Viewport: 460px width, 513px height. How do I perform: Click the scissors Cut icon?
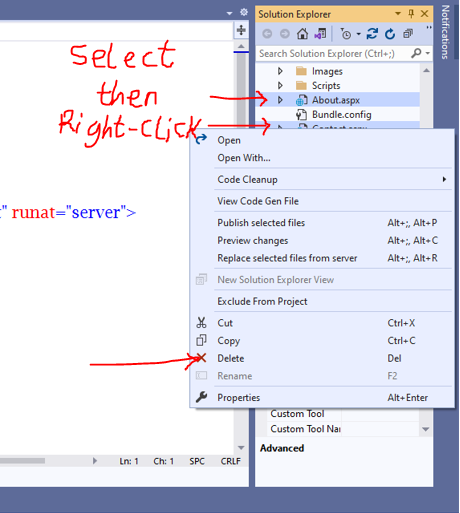201,323
